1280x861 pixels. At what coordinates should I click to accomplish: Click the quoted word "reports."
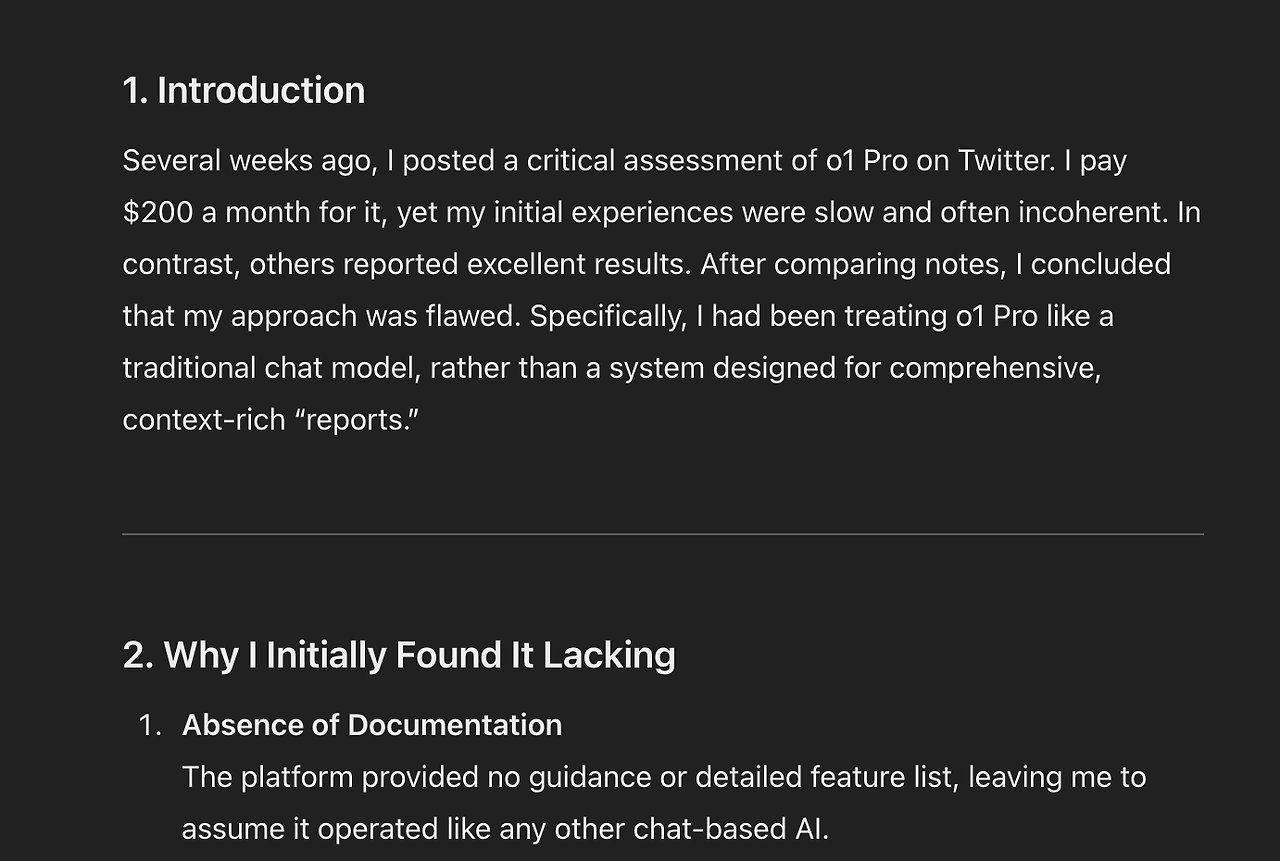[361, 420]
